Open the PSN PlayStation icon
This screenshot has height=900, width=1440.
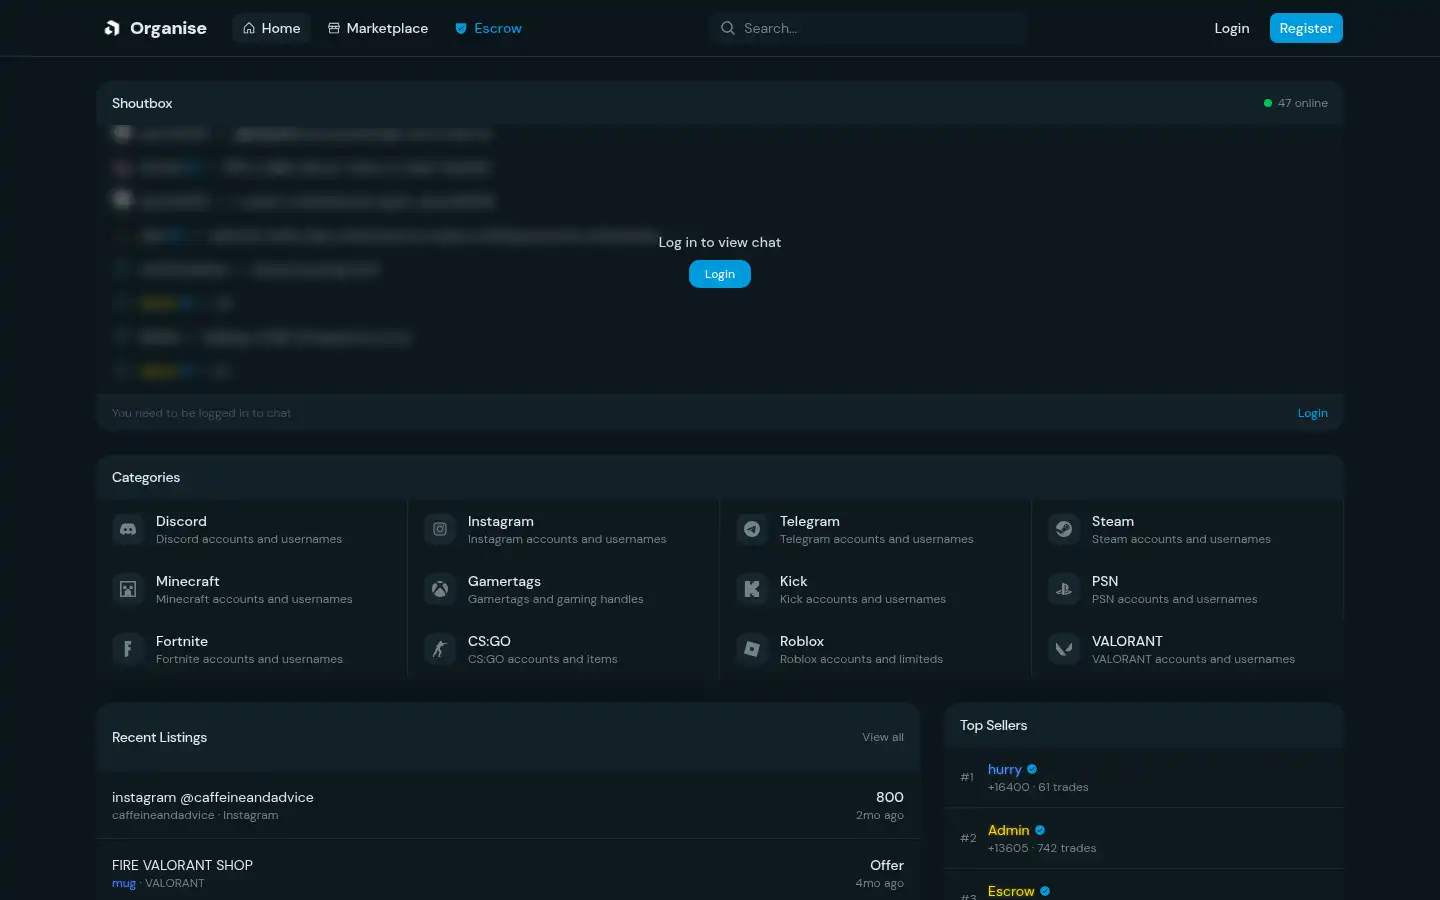[x=1064, y=589]
